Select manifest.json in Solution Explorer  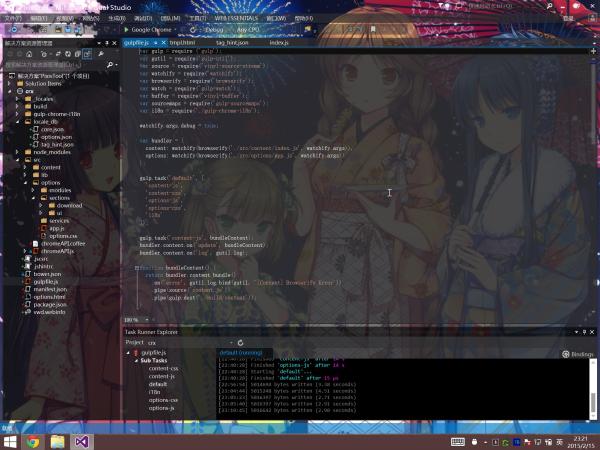pyautogui.click(x=50, y=289)
